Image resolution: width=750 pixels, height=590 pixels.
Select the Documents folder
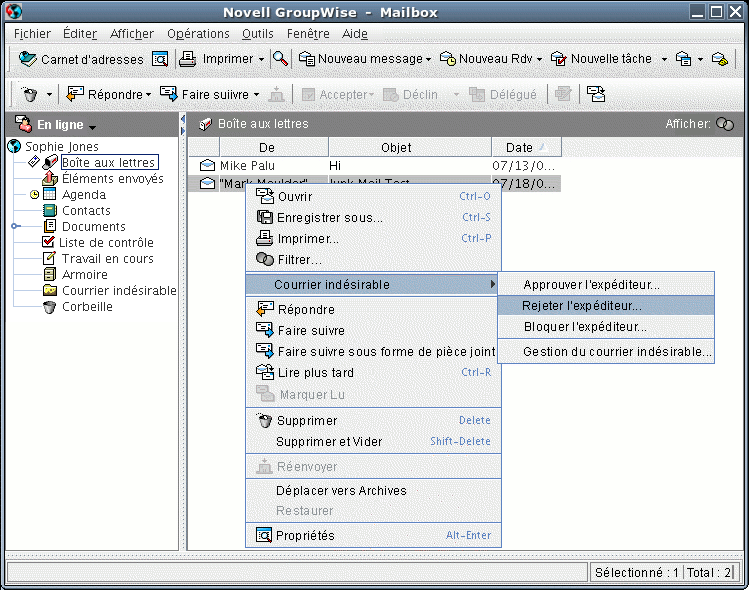pyautogui.click(x=94, y=227)
